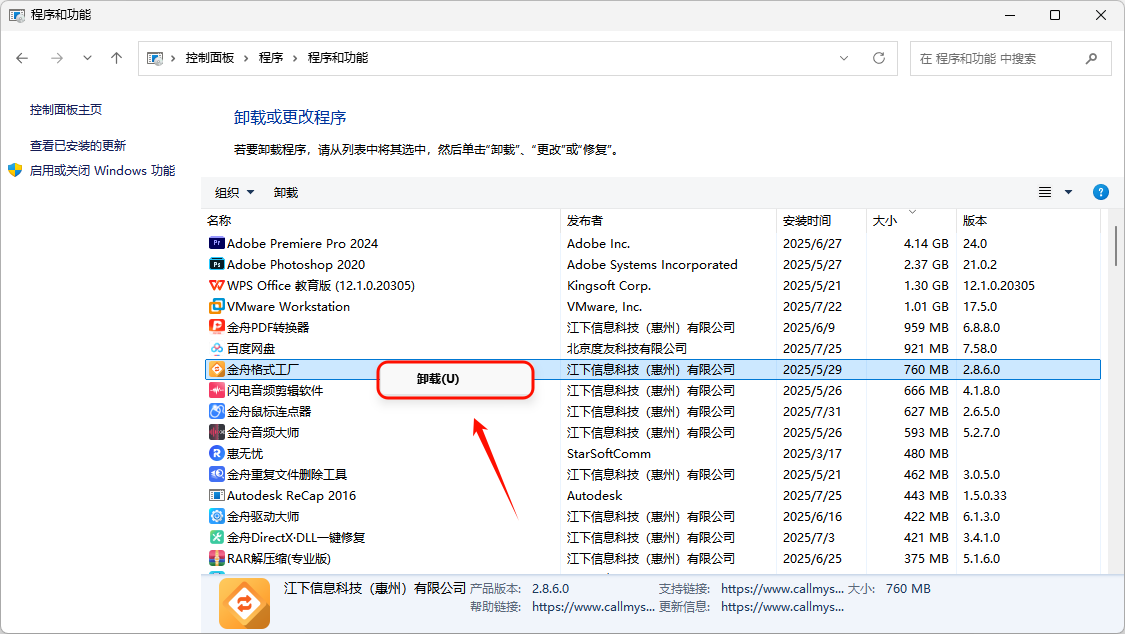The height and width of the screenshot is (634, 1125).
Task: Click the 程序和功能 breadcrumb segment
Action: [x=338, y=58]
